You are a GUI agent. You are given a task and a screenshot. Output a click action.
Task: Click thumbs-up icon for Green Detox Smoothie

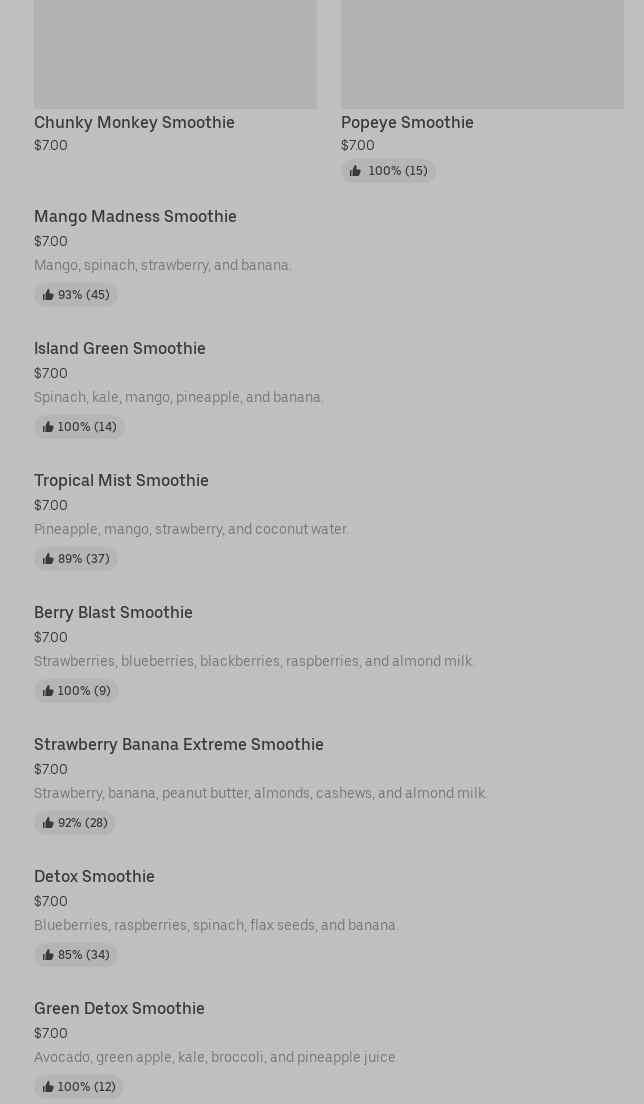(x=48, y=1087)
